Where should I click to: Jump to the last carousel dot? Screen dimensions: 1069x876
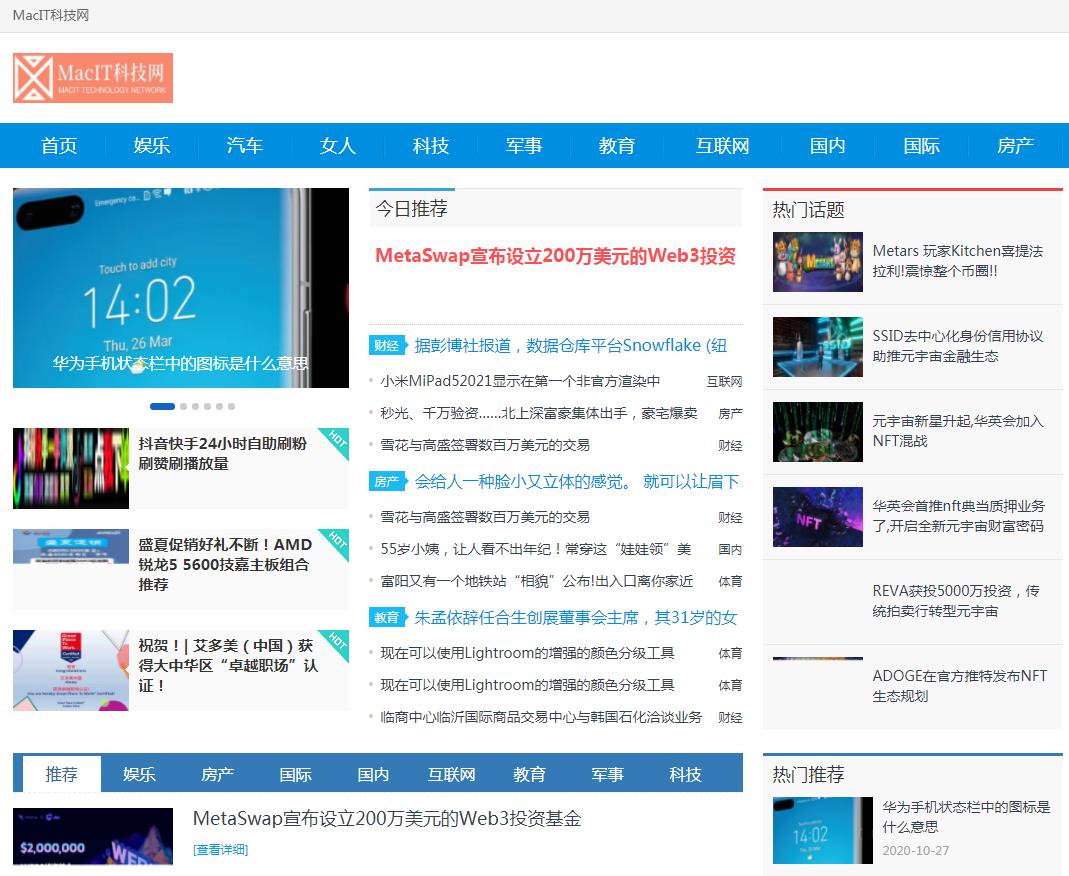click(x=232, y=406)
